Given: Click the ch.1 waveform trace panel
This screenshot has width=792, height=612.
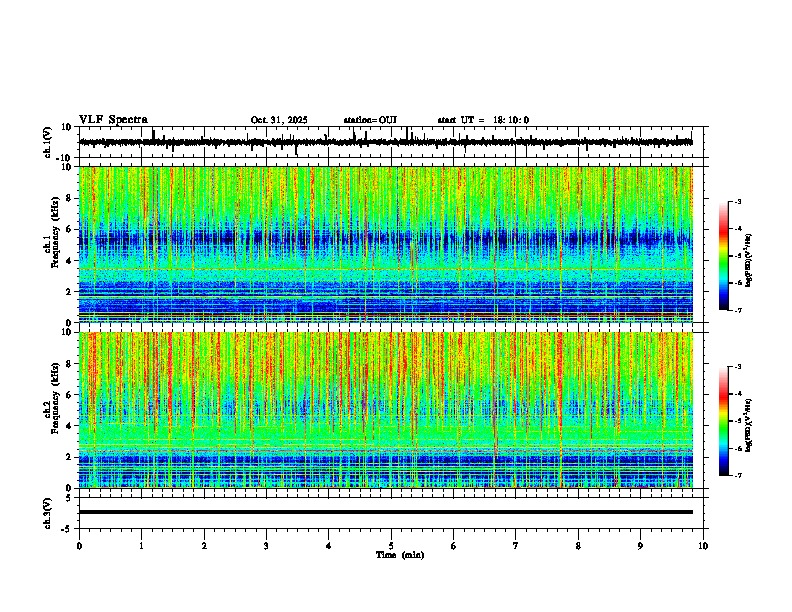Looking at the screenshot, I should pyautogui.click(x=393, y=142).
